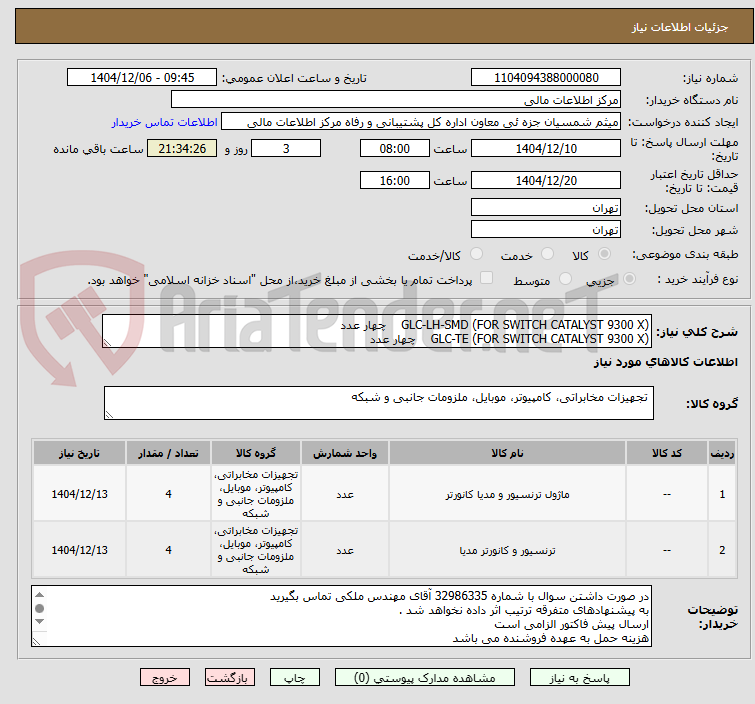Viewport: 755px width, 704px height.
Task: Select the کالا/خدمت radio button
Action: click(476, 254)
